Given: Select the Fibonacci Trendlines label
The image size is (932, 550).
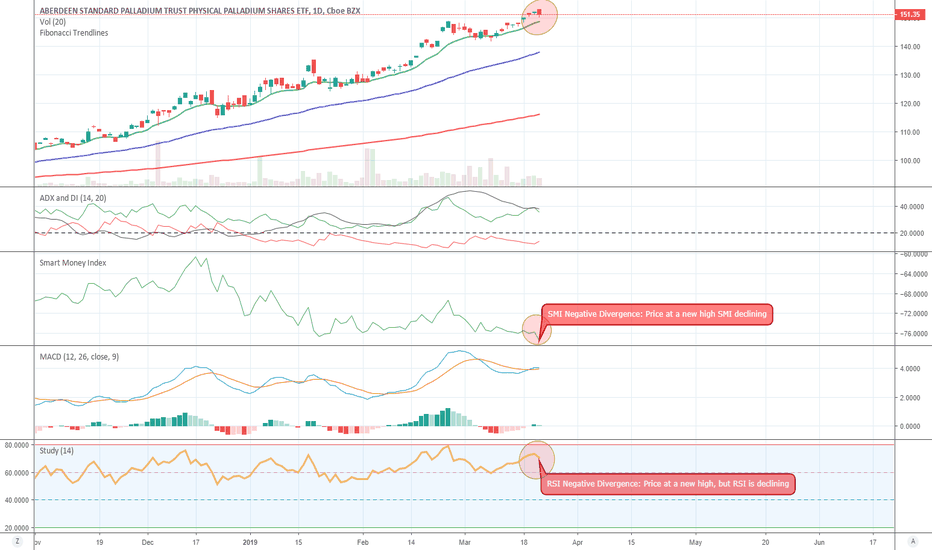Looking at the screenshot, I should (74, 33).
